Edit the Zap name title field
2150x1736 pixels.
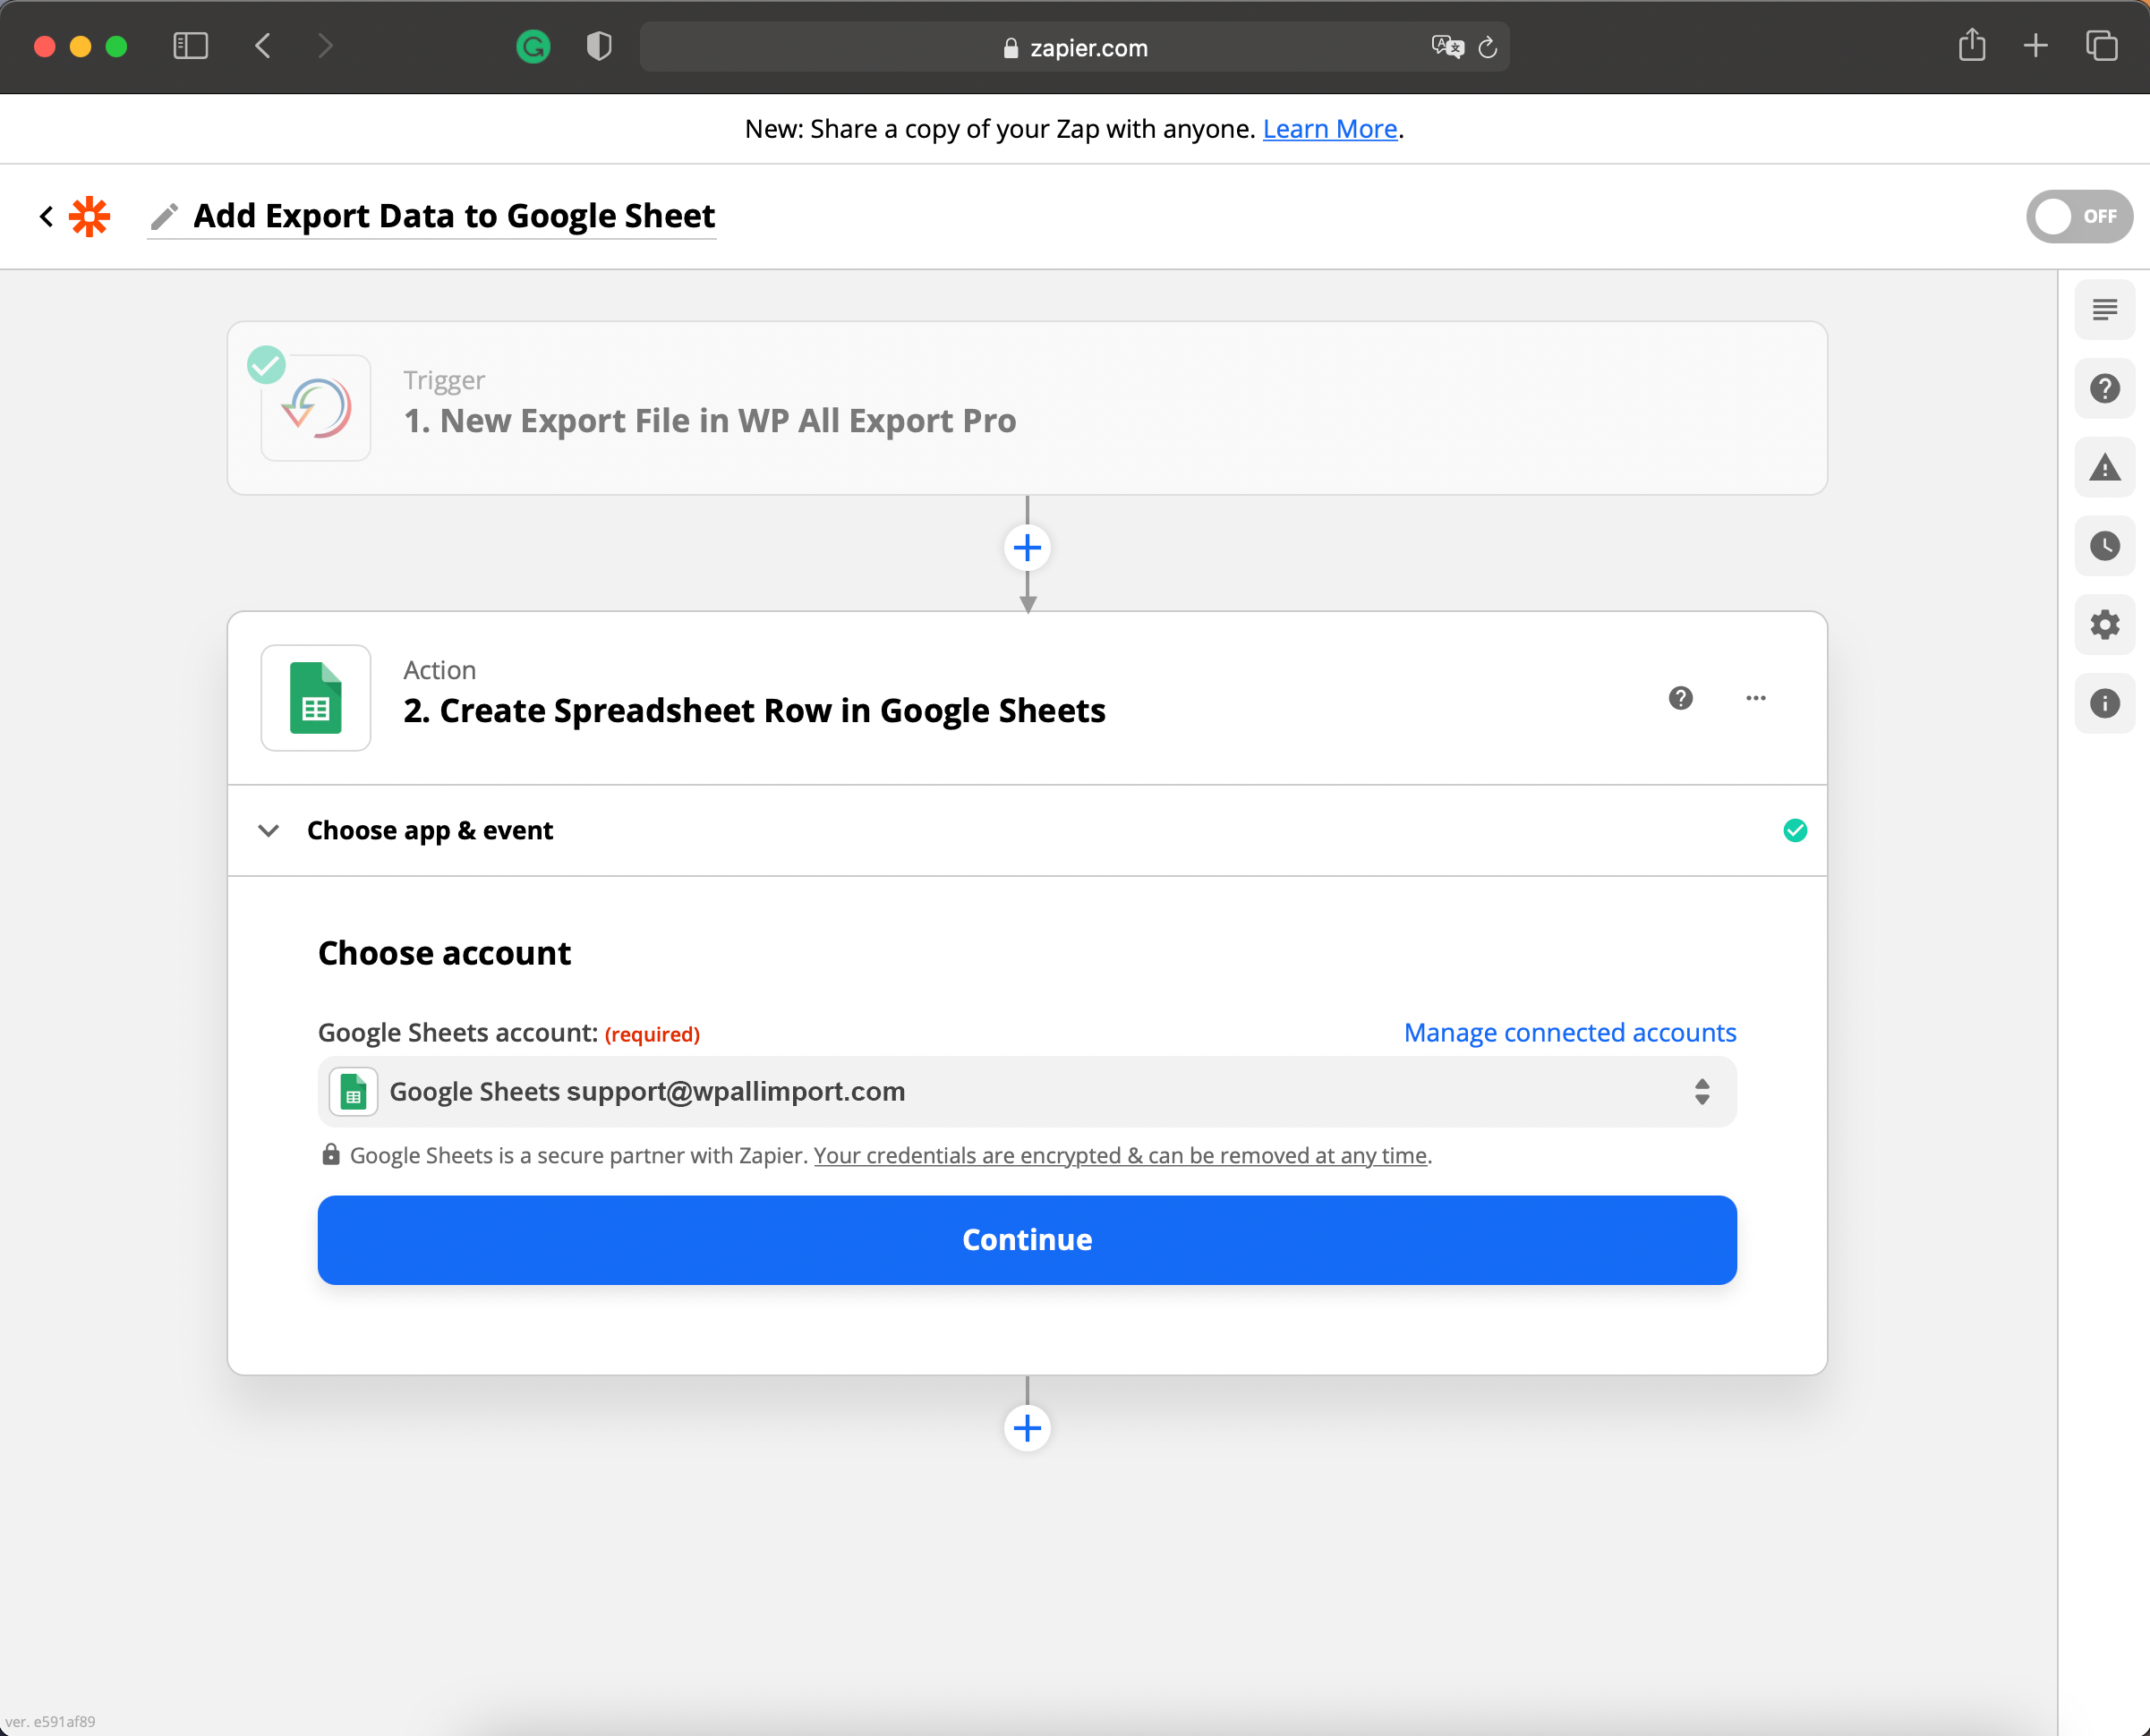point(453,216)
